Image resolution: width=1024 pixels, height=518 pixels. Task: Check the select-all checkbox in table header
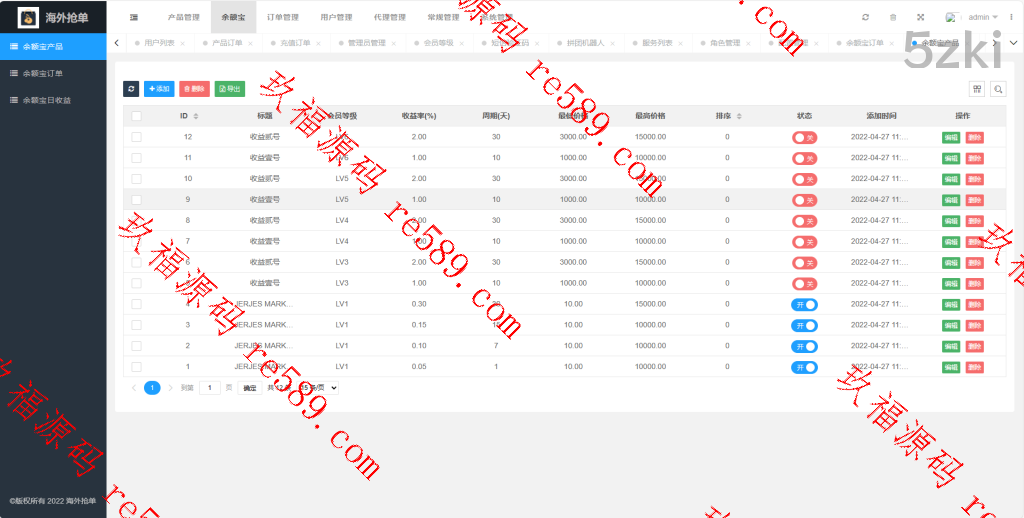(136, 116)
